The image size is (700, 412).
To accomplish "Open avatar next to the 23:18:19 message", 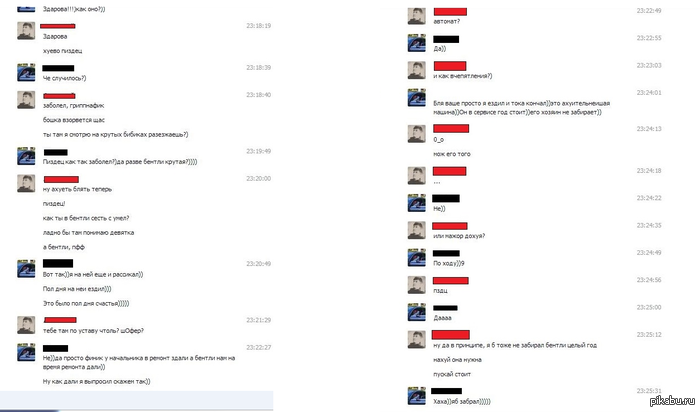I will tap(26, 31).
